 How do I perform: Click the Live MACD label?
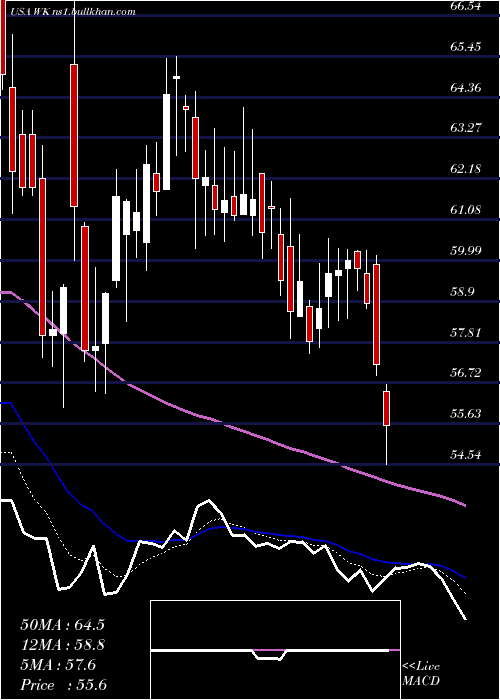[421, 674]
